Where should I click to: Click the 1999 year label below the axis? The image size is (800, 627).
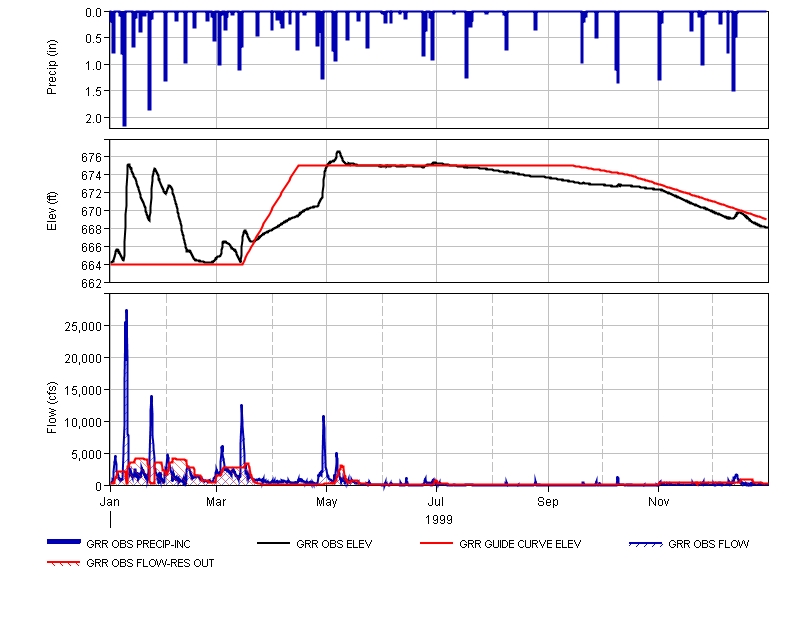439,520
